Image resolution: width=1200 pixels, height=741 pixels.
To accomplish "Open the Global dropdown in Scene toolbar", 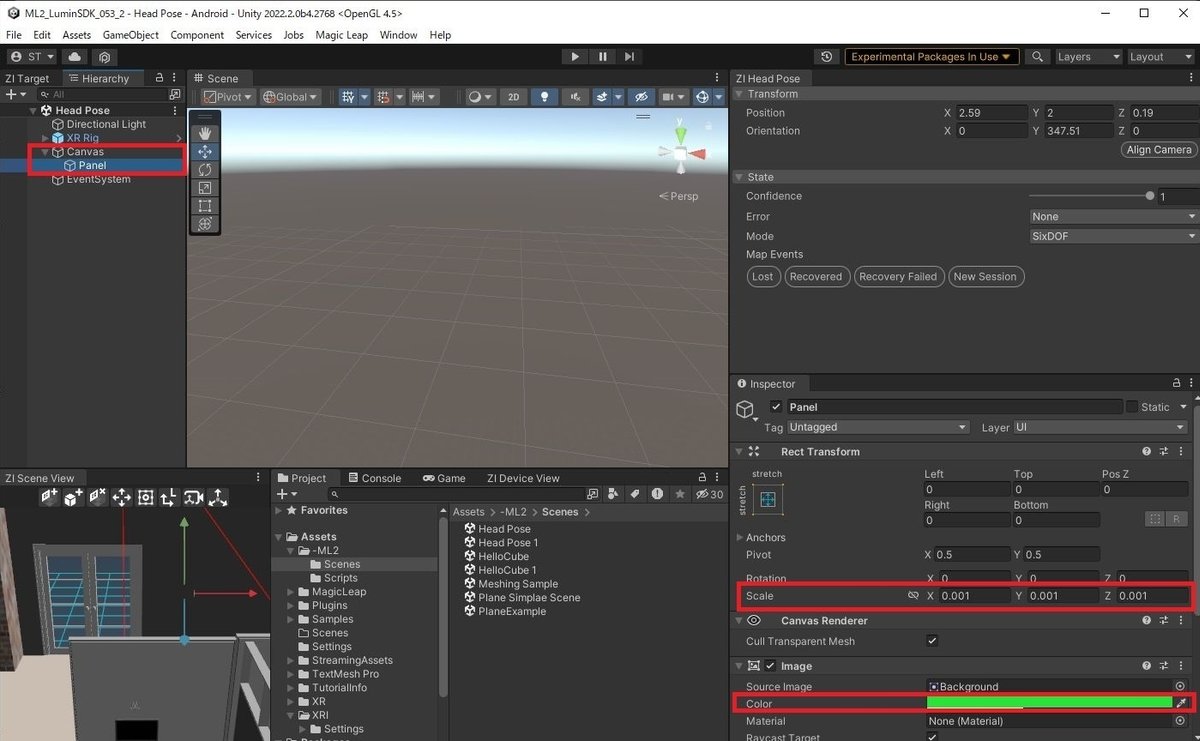I will pos(290,97).
